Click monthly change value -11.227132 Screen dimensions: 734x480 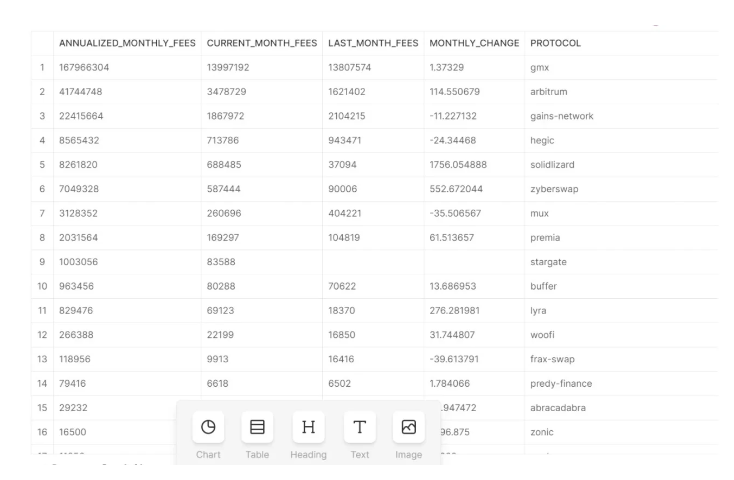pyautogui.click(x=453, y=116)
